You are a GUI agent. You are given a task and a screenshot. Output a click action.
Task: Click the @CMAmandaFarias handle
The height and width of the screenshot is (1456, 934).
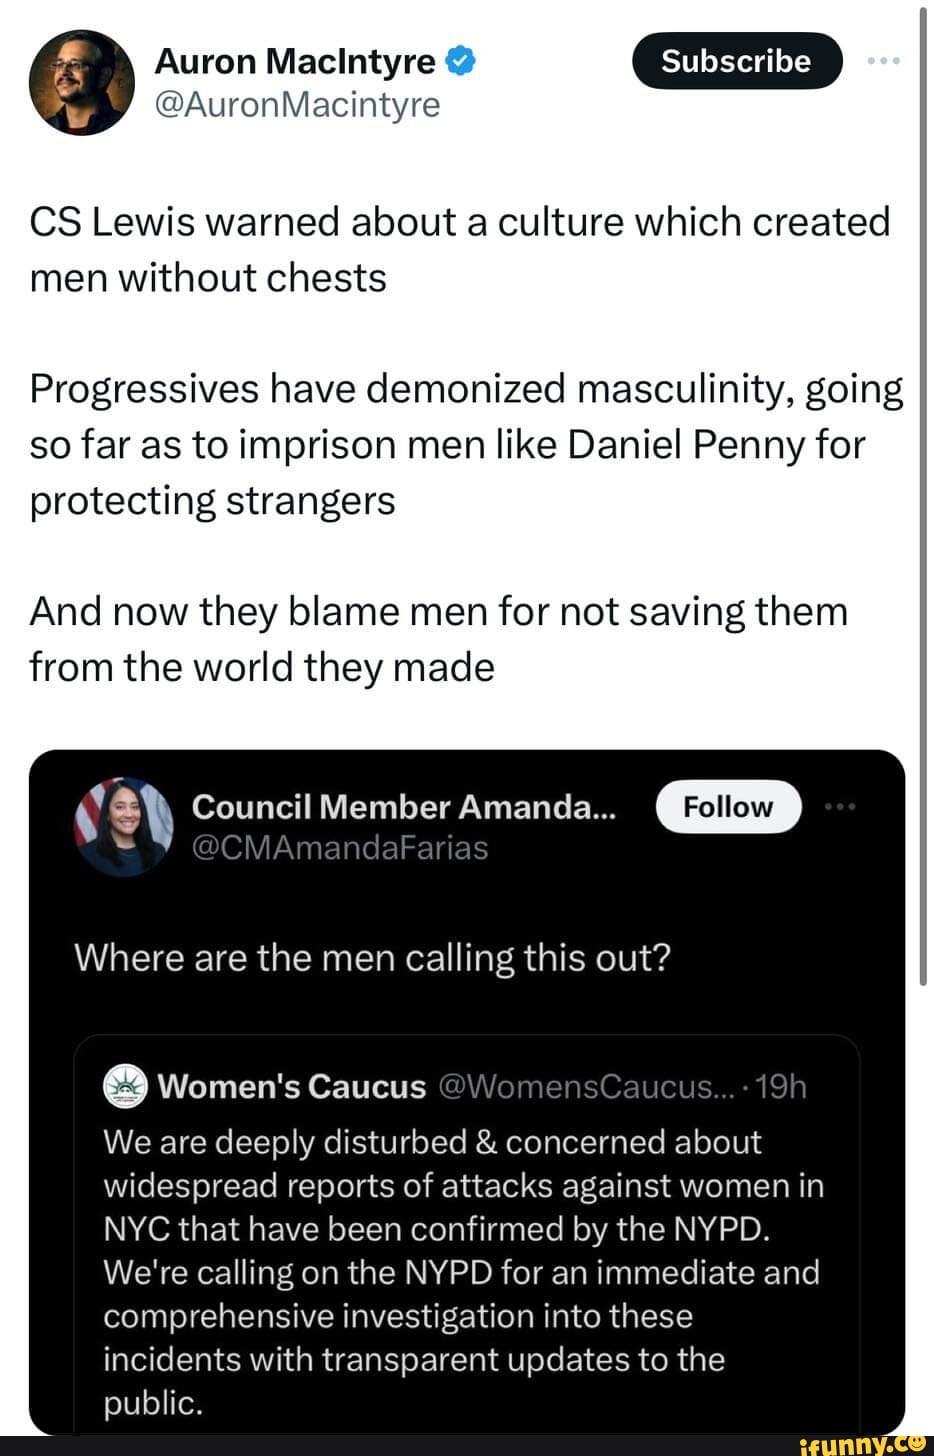pos(340,848)
